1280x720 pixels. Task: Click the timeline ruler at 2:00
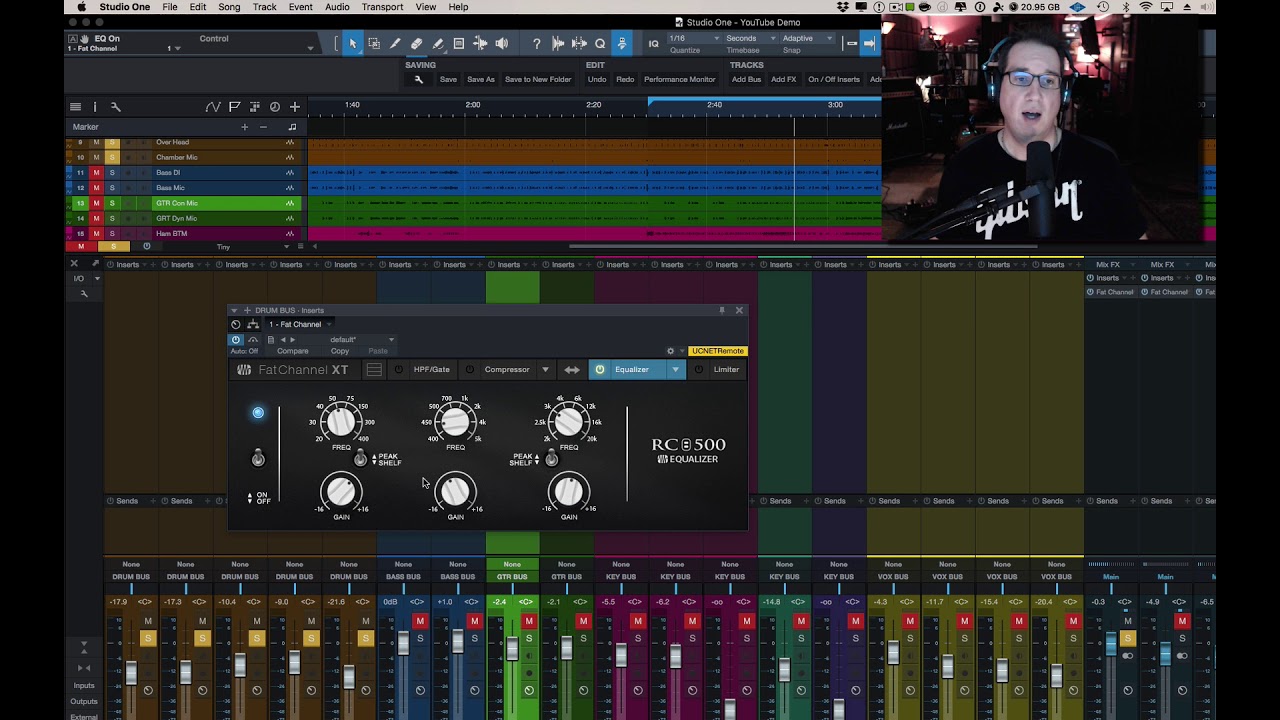pos(472,104)
